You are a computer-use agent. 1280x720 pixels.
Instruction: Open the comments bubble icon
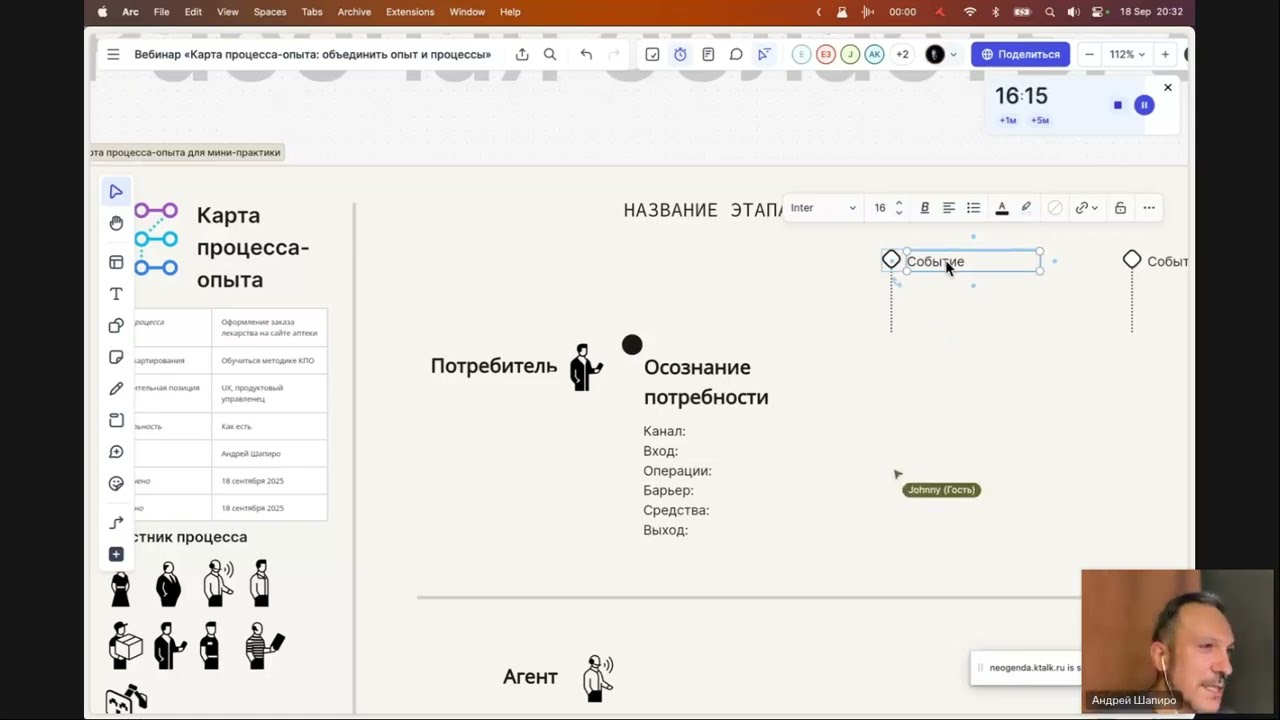736,54
